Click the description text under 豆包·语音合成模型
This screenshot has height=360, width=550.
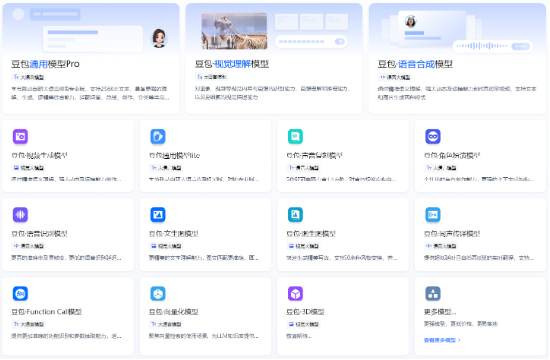click(x=457, y=93)
